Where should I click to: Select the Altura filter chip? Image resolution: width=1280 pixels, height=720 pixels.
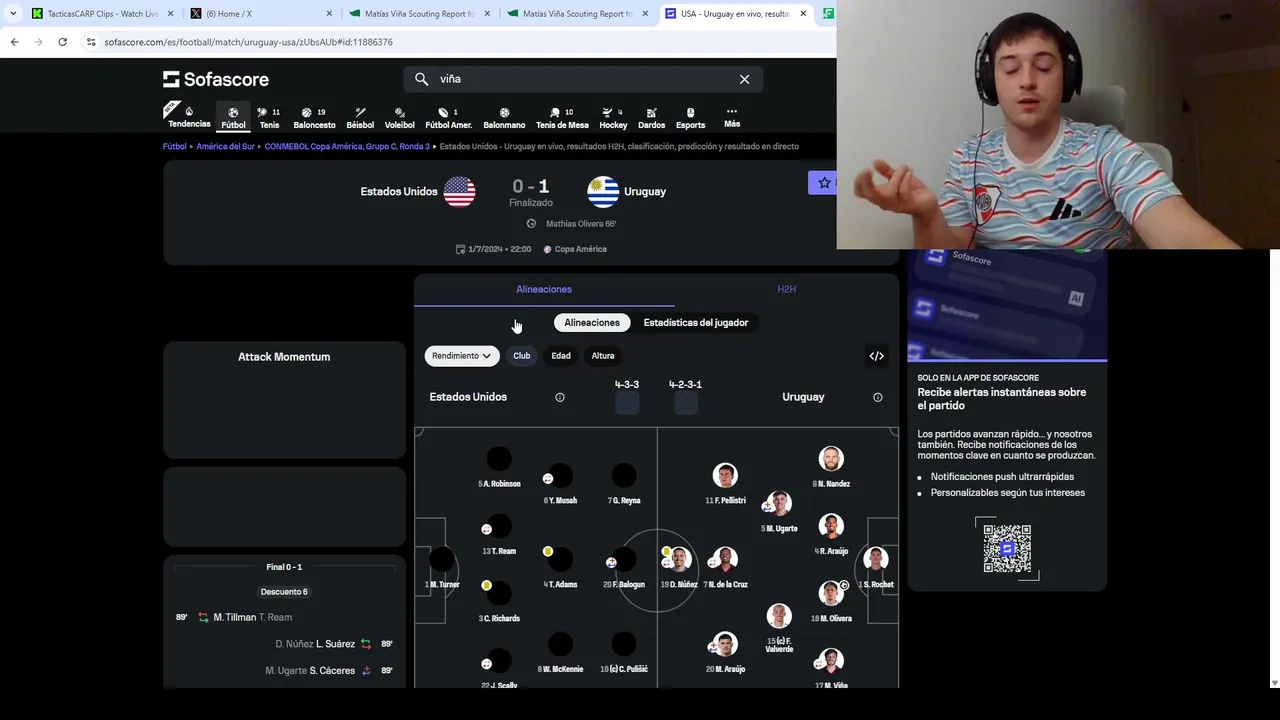603,356
